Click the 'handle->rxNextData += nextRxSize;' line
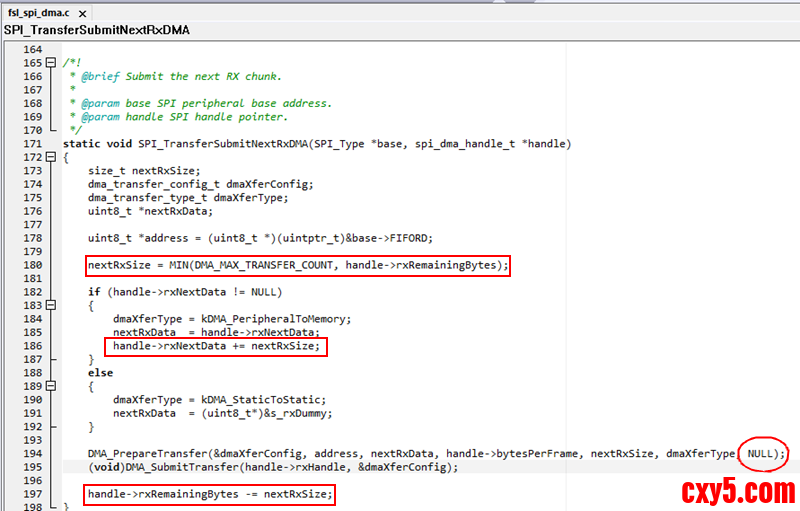Screen dimensions: 800x511 tap(216, 346)
